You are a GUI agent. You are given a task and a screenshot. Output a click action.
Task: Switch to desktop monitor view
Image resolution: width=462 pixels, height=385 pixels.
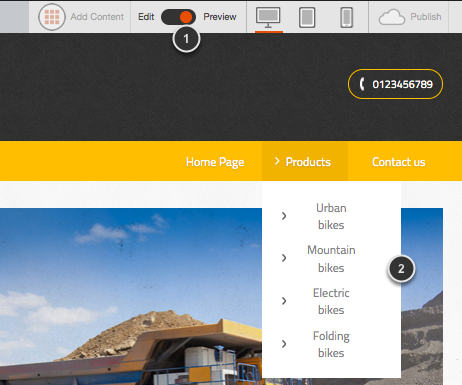[x=268, y=17]
